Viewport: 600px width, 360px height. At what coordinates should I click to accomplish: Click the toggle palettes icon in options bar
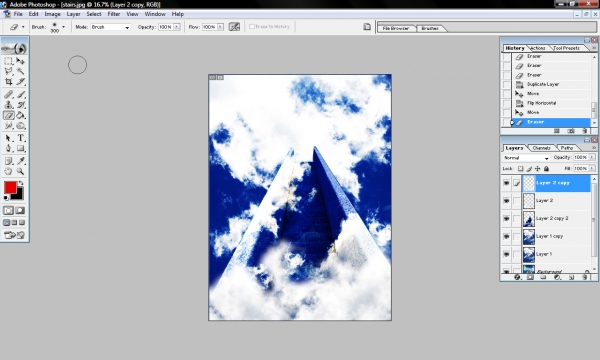[367, 27]
